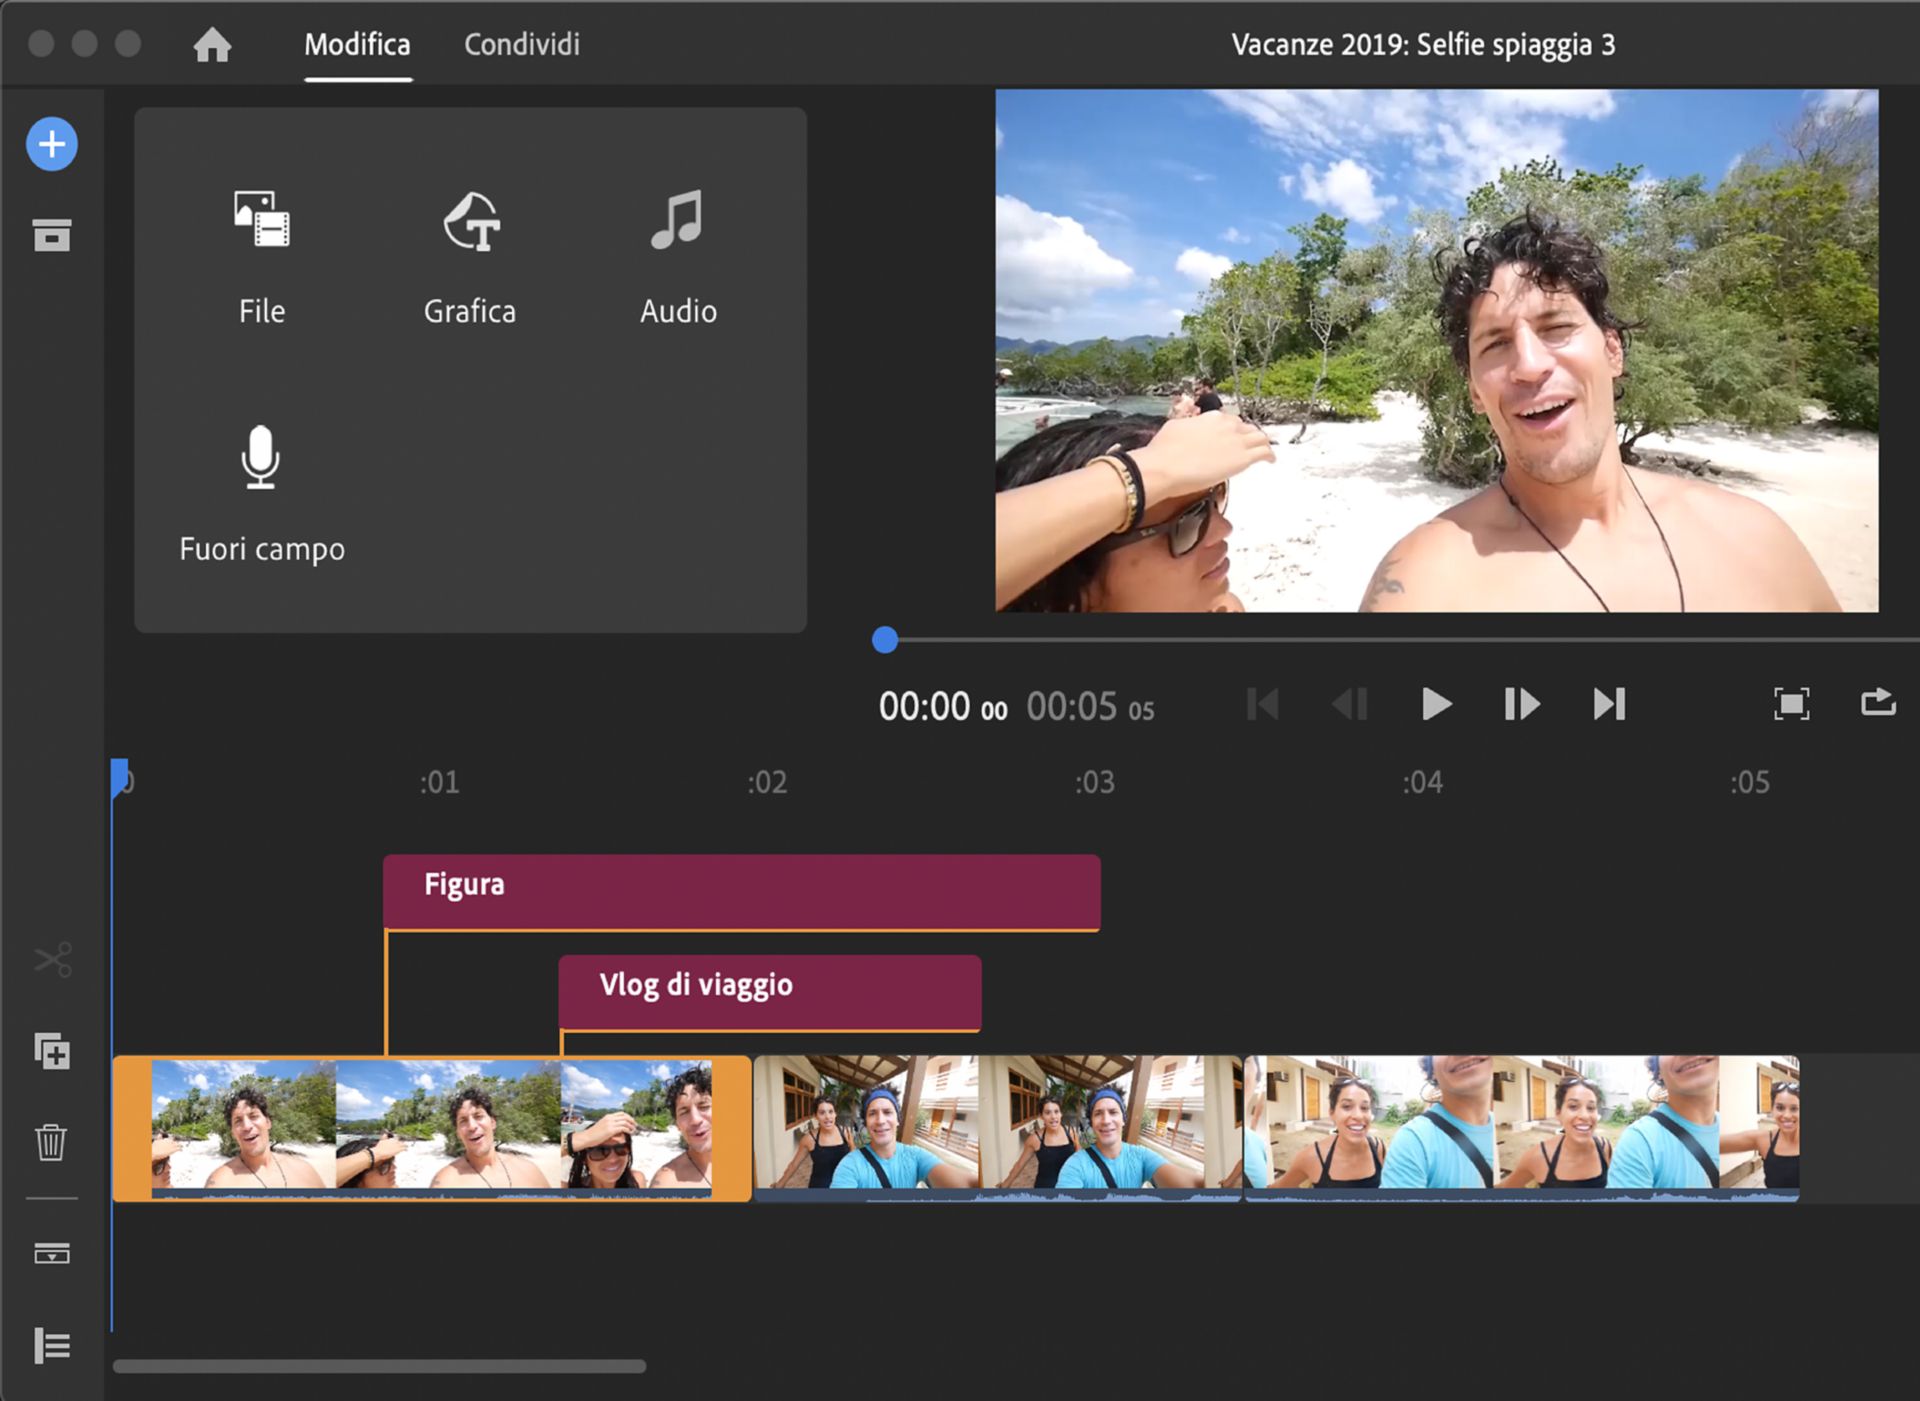Screen dimensions: 1920x1401
Task: Open the project media bin
Action: (52, 237)
